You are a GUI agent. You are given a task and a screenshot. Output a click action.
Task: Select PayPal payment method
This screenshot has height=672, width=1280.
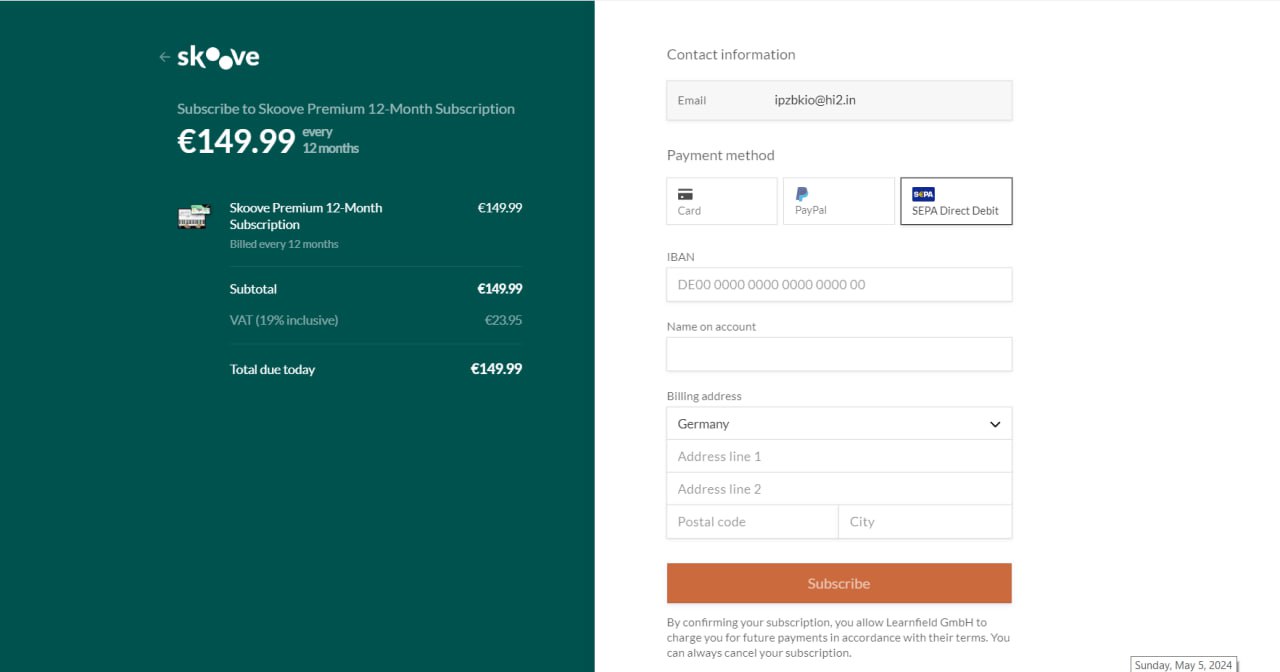[838, 201]
